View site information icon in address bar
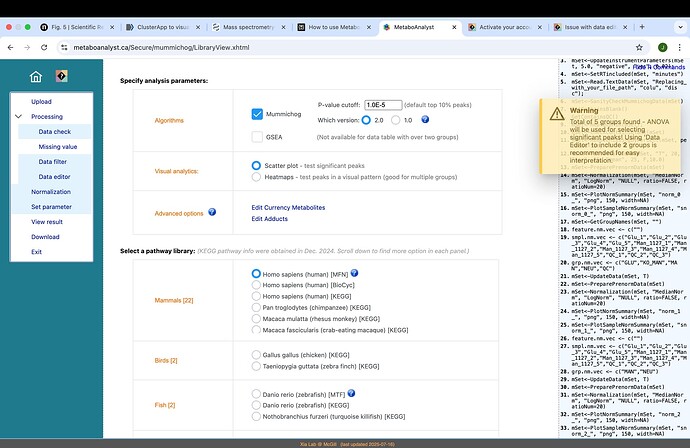Image resolution: width=690 pixels, height=448 pixels. pyautogui.click(x=64, y=47)
